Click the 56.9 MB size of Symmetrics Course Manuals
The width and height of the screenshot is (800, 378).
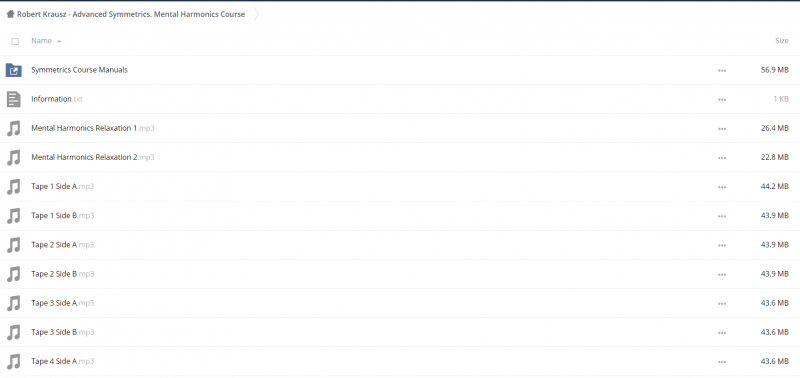pyautogui.click(x=774, y=70)
